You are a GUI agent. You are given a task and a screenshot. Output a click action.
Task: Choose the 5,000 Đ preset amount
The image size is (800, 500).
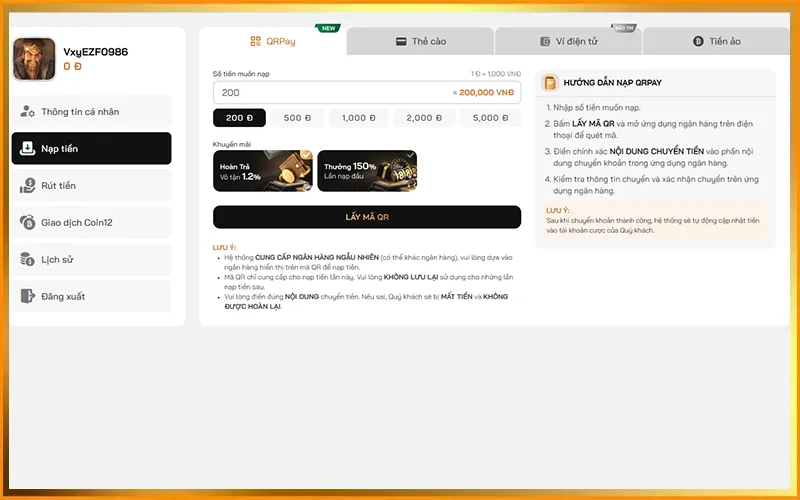coord(490,118)
